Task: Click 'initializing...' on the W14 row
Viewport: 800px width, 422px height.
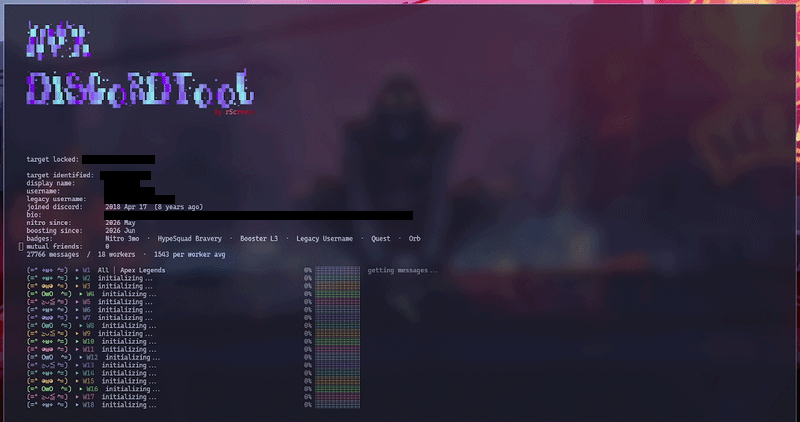Action: click(129, 373)
